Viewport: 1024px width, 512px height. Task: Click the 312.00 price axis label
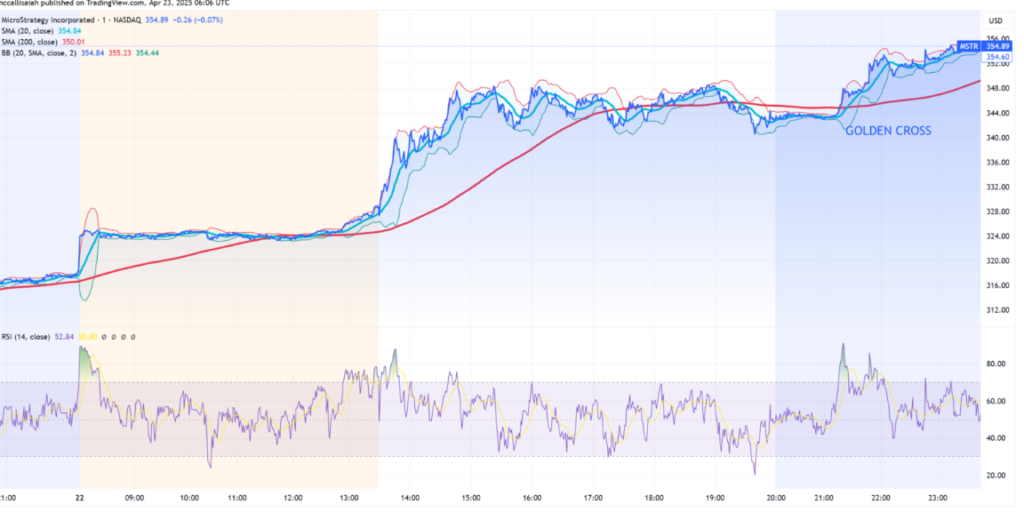click(997, 310)
